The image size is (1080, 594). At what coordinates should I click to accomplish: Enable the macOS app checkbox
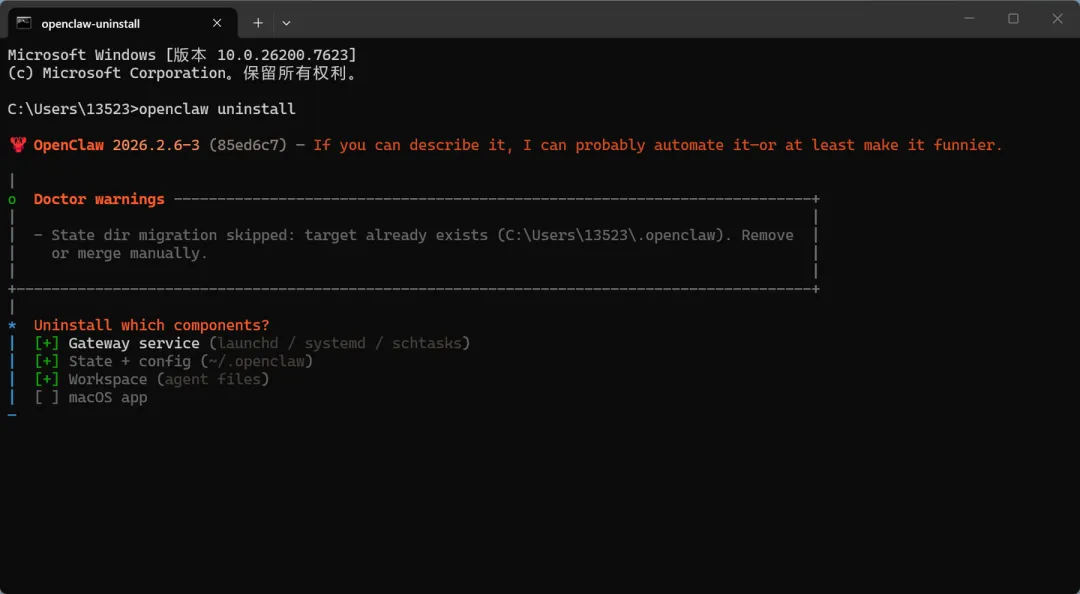point(47,398)
